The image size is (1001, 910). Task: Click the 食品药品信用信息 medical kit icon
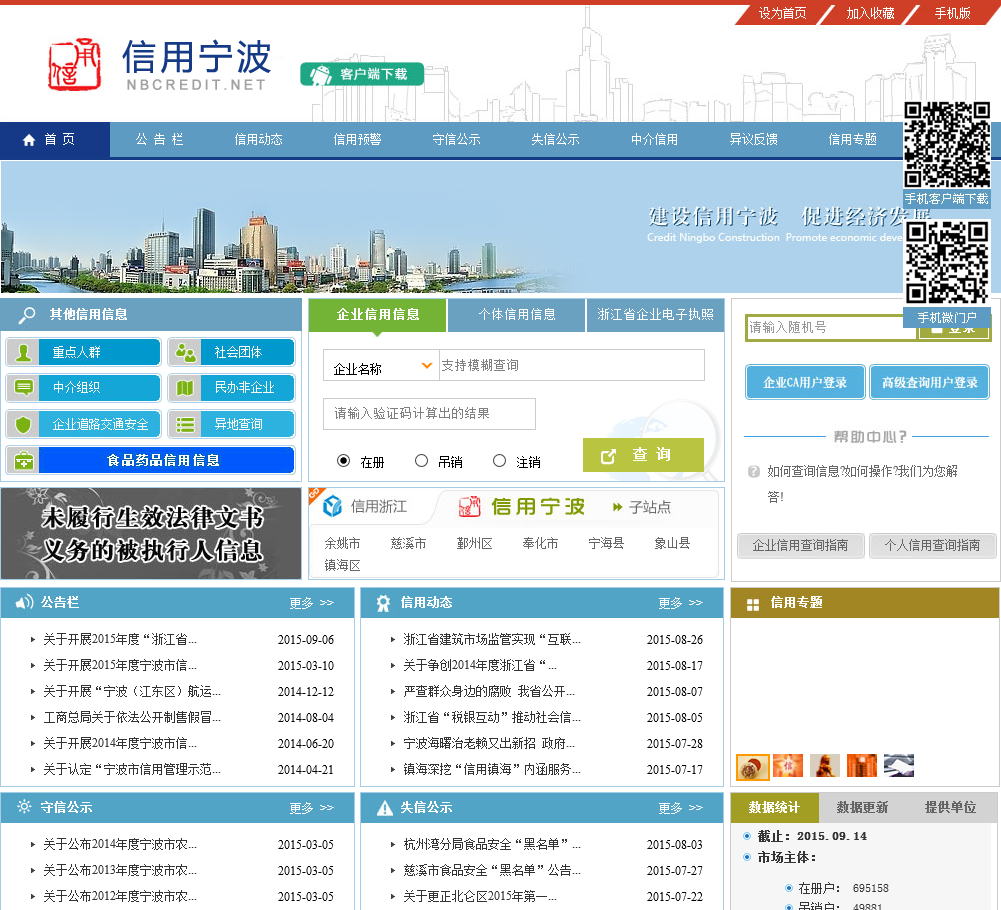[x=24, y=460]
